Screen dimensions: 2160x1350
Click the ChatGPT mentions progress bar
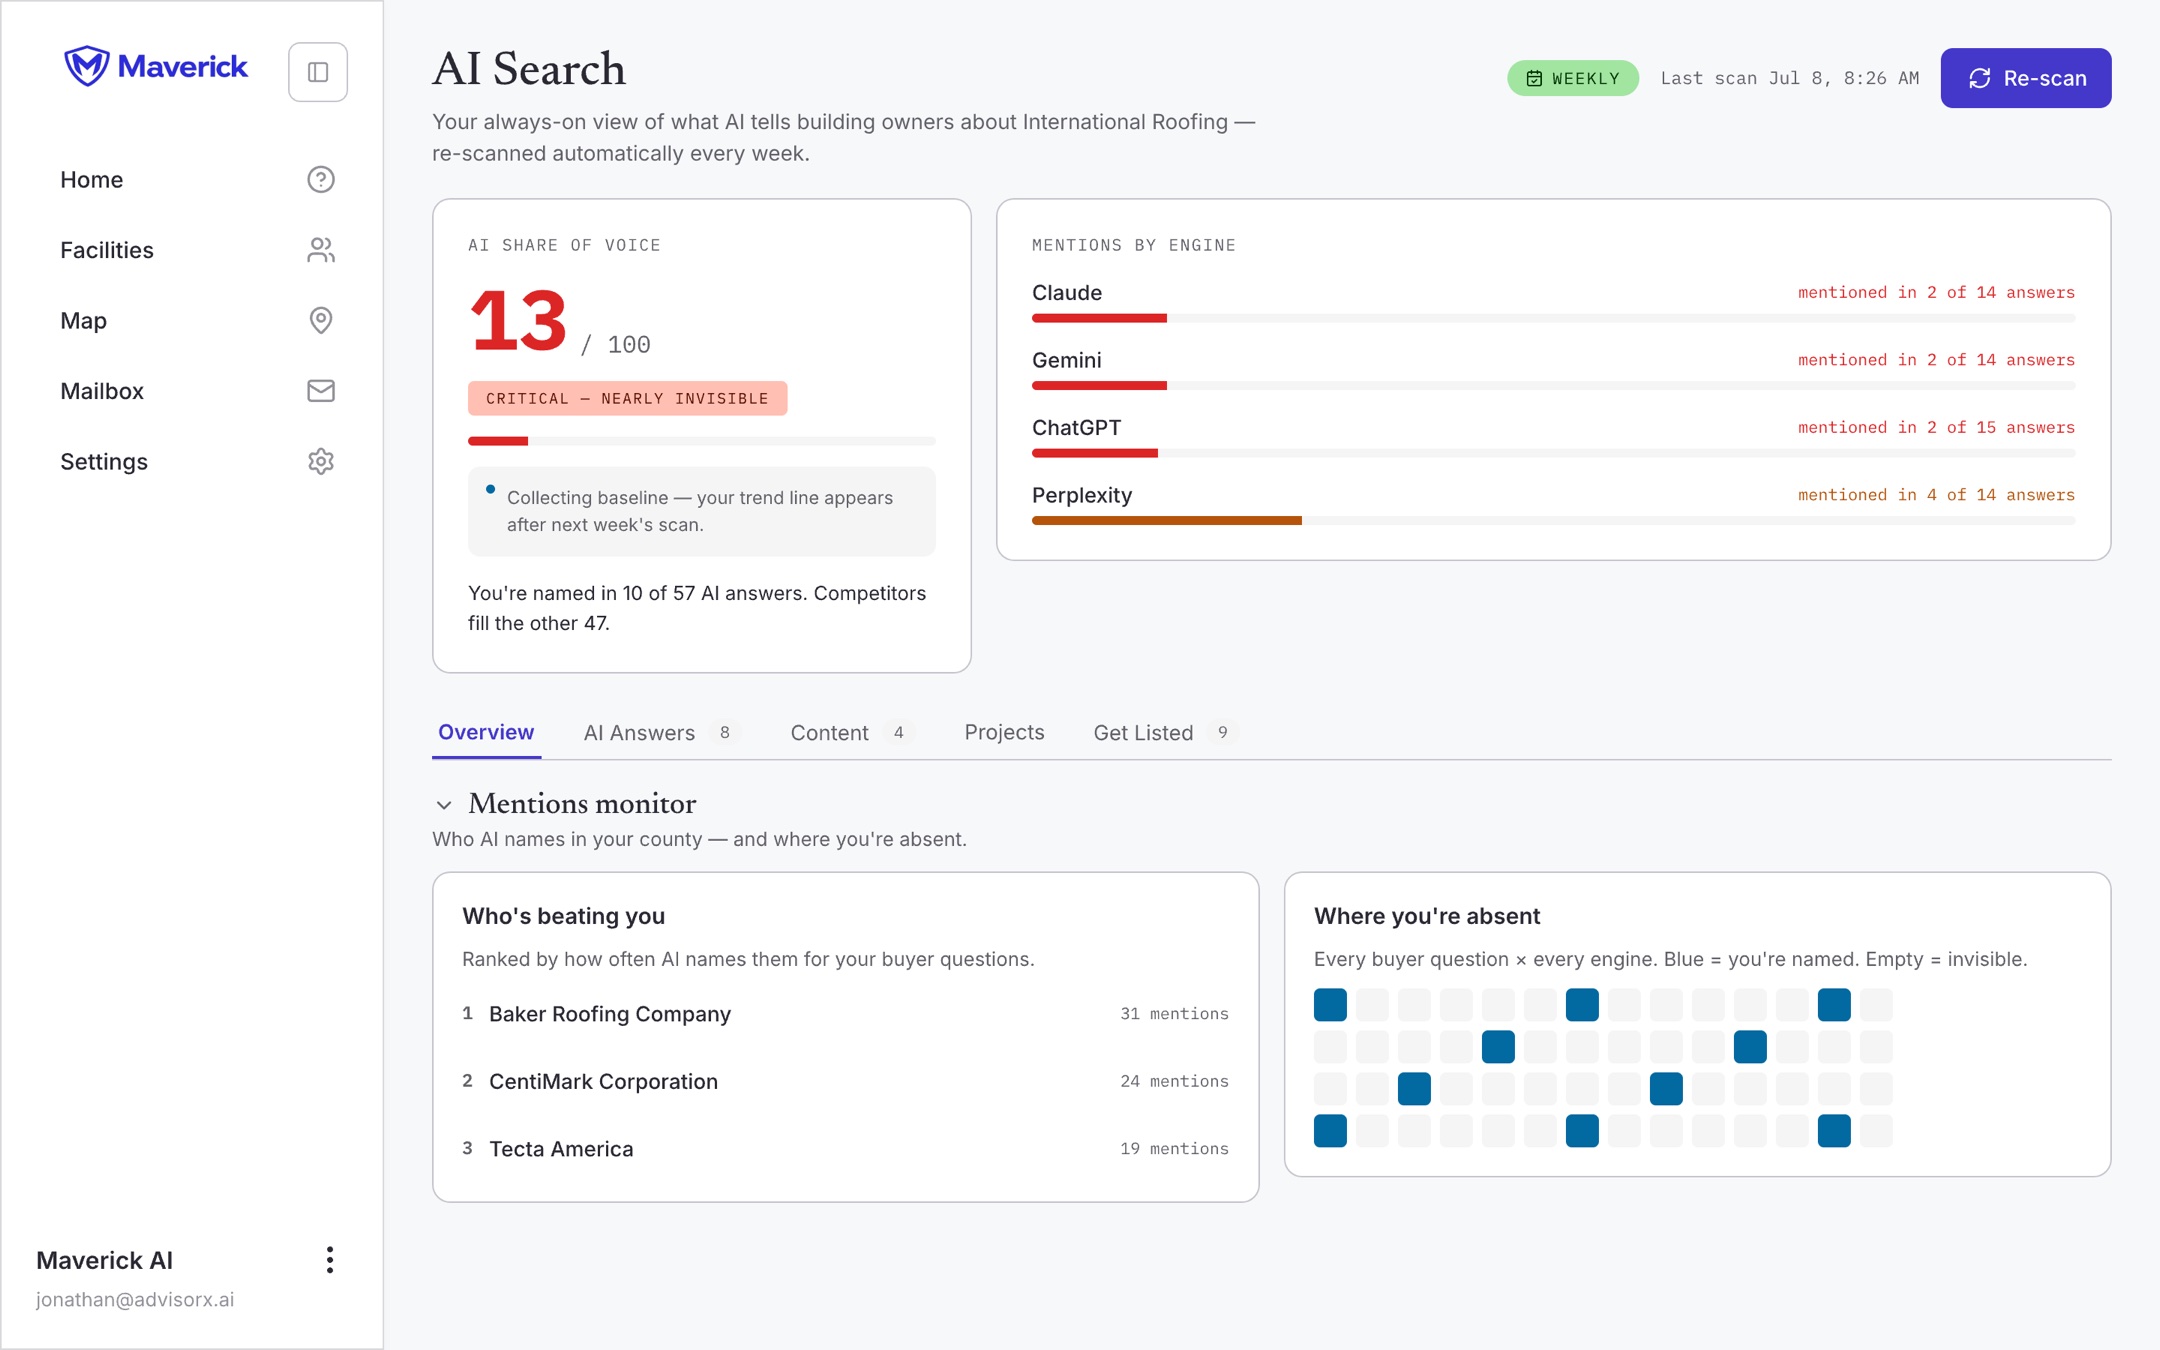click(1553, 453)
